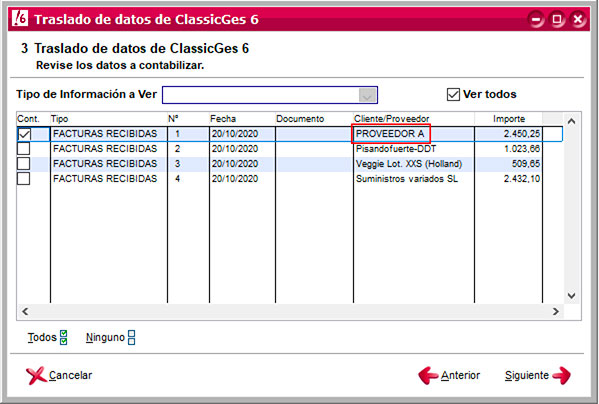
Task: Click the date 20/10/2020 in Pisandofuerte-DDT row
Action: [x=235, y=149]
